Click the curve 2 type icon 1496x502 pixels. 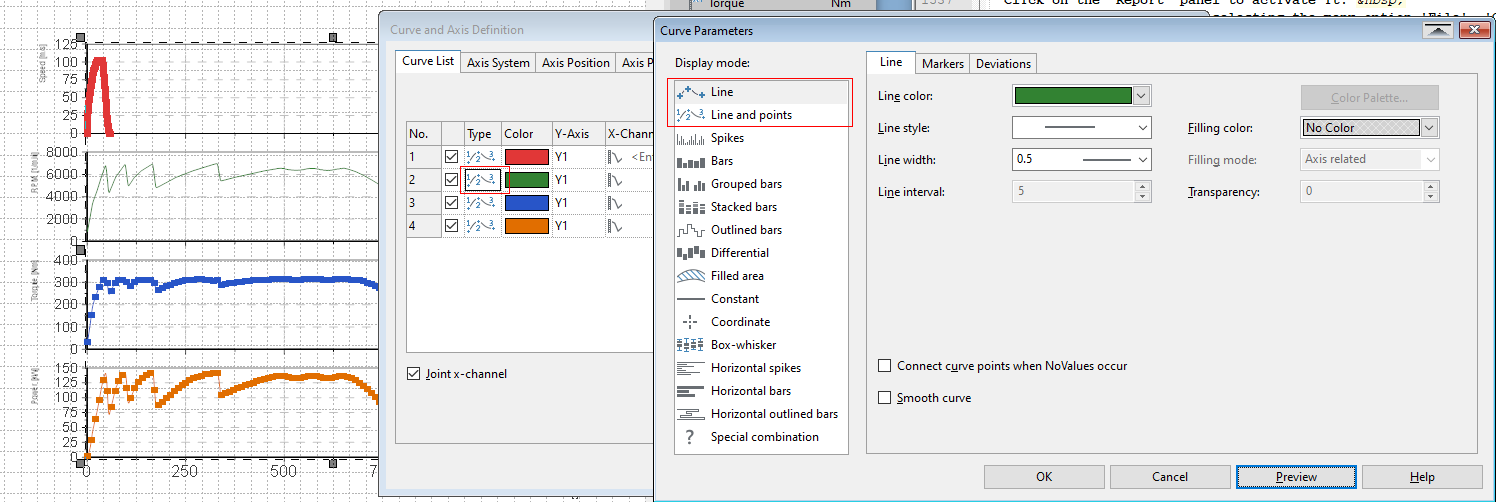click(x=480, y=180)
